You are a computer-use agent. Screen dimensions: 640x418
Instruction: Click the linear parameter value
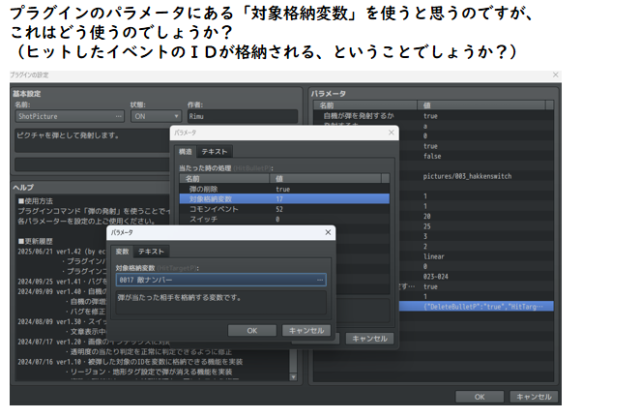click(x=433, y=256)
